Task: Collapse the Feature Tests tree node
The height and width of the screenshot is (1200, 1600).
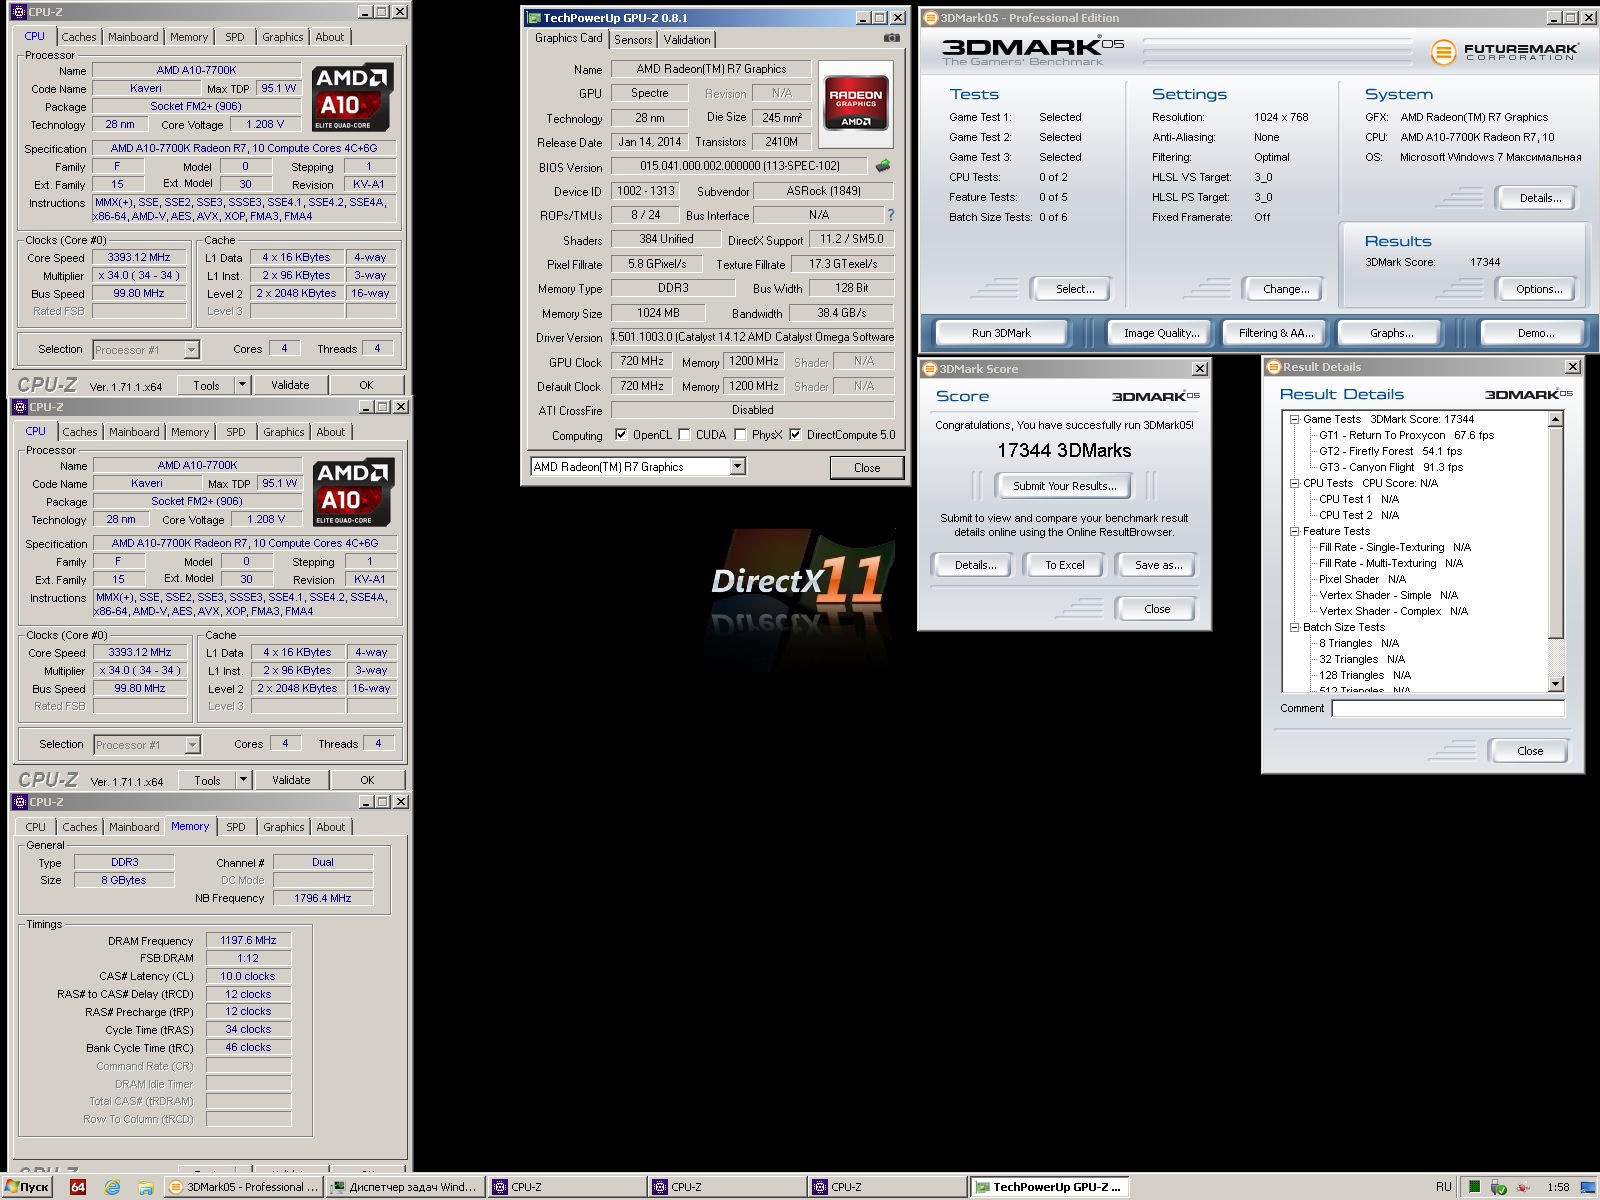Action: tap(1294, 531)
